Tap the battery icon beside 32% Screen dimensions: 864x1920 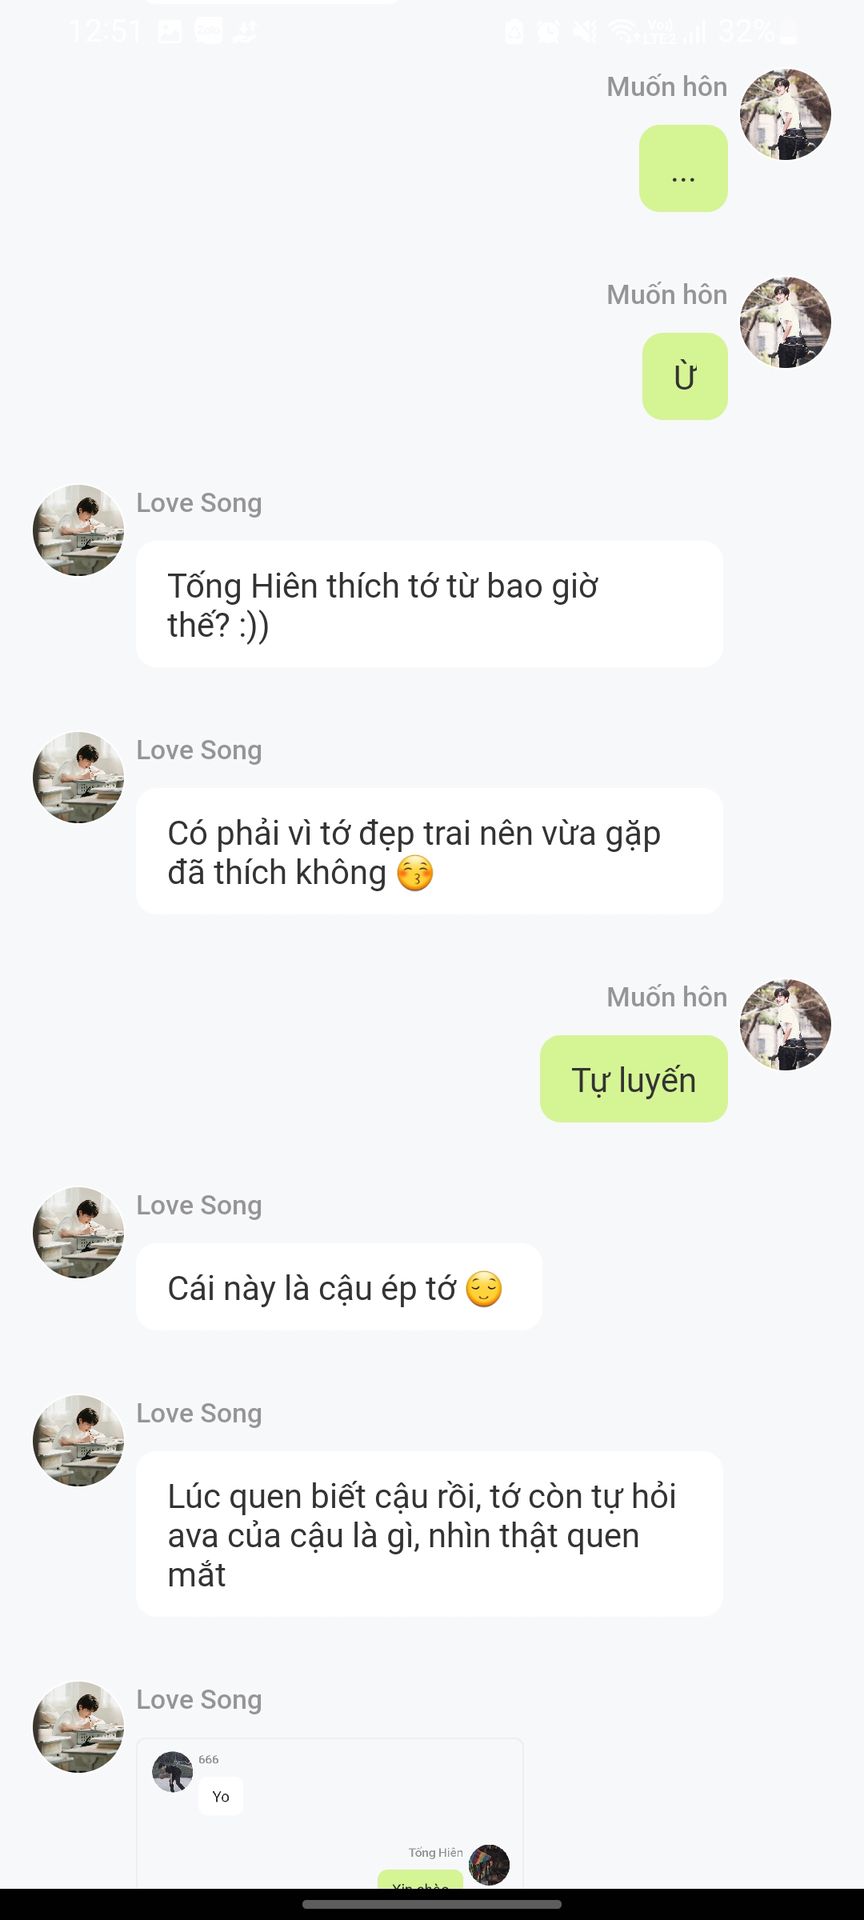pos(788,32)
